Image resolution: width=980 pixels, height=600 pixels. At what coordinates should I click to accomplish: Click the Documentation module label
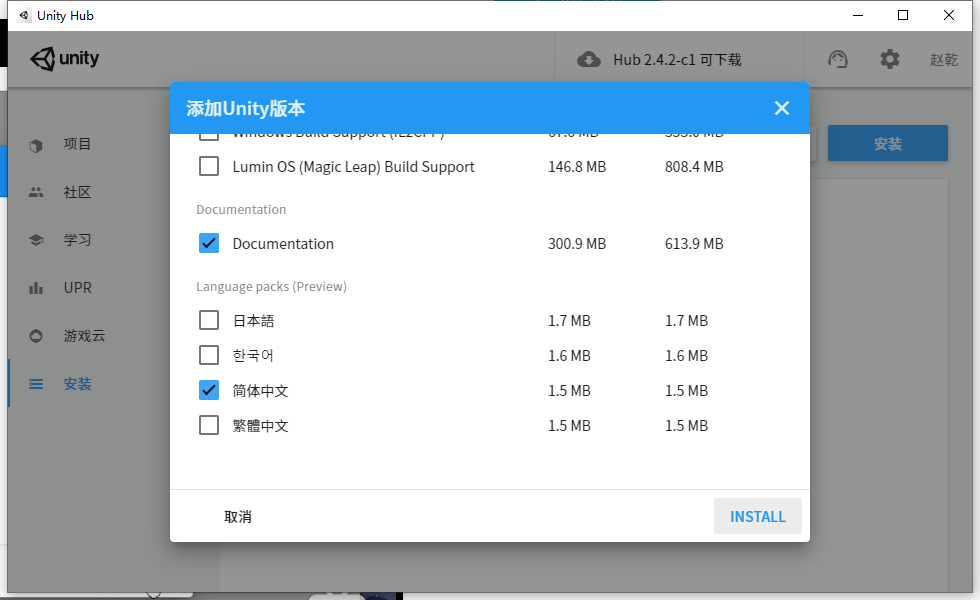pyautogui.click(x=283, y=244)
